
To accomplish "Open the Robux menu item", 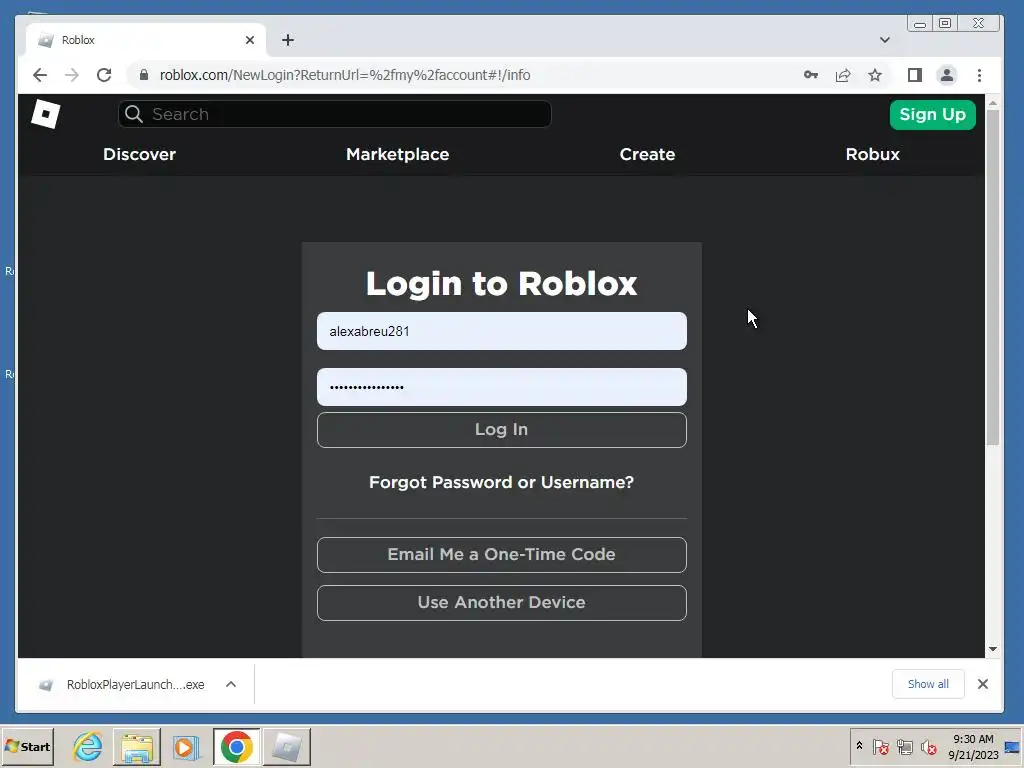I will (x=872, y=154).
